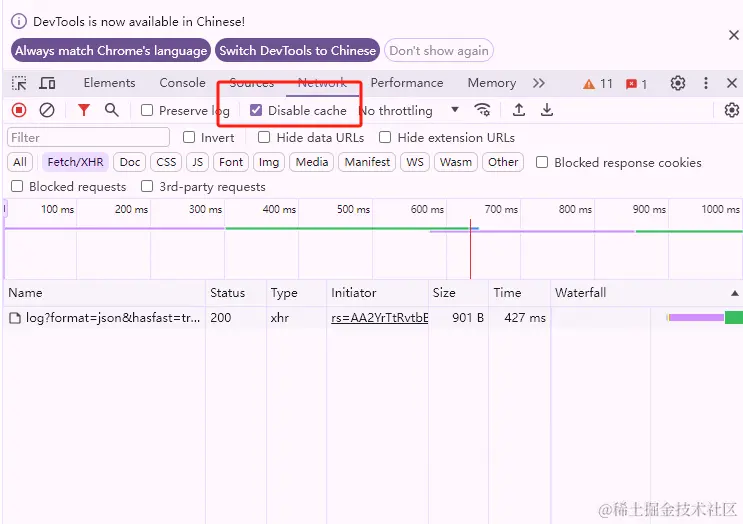Enable the Preserve log checkbox
The image size is (743, 524).
(x=147, y=110)
